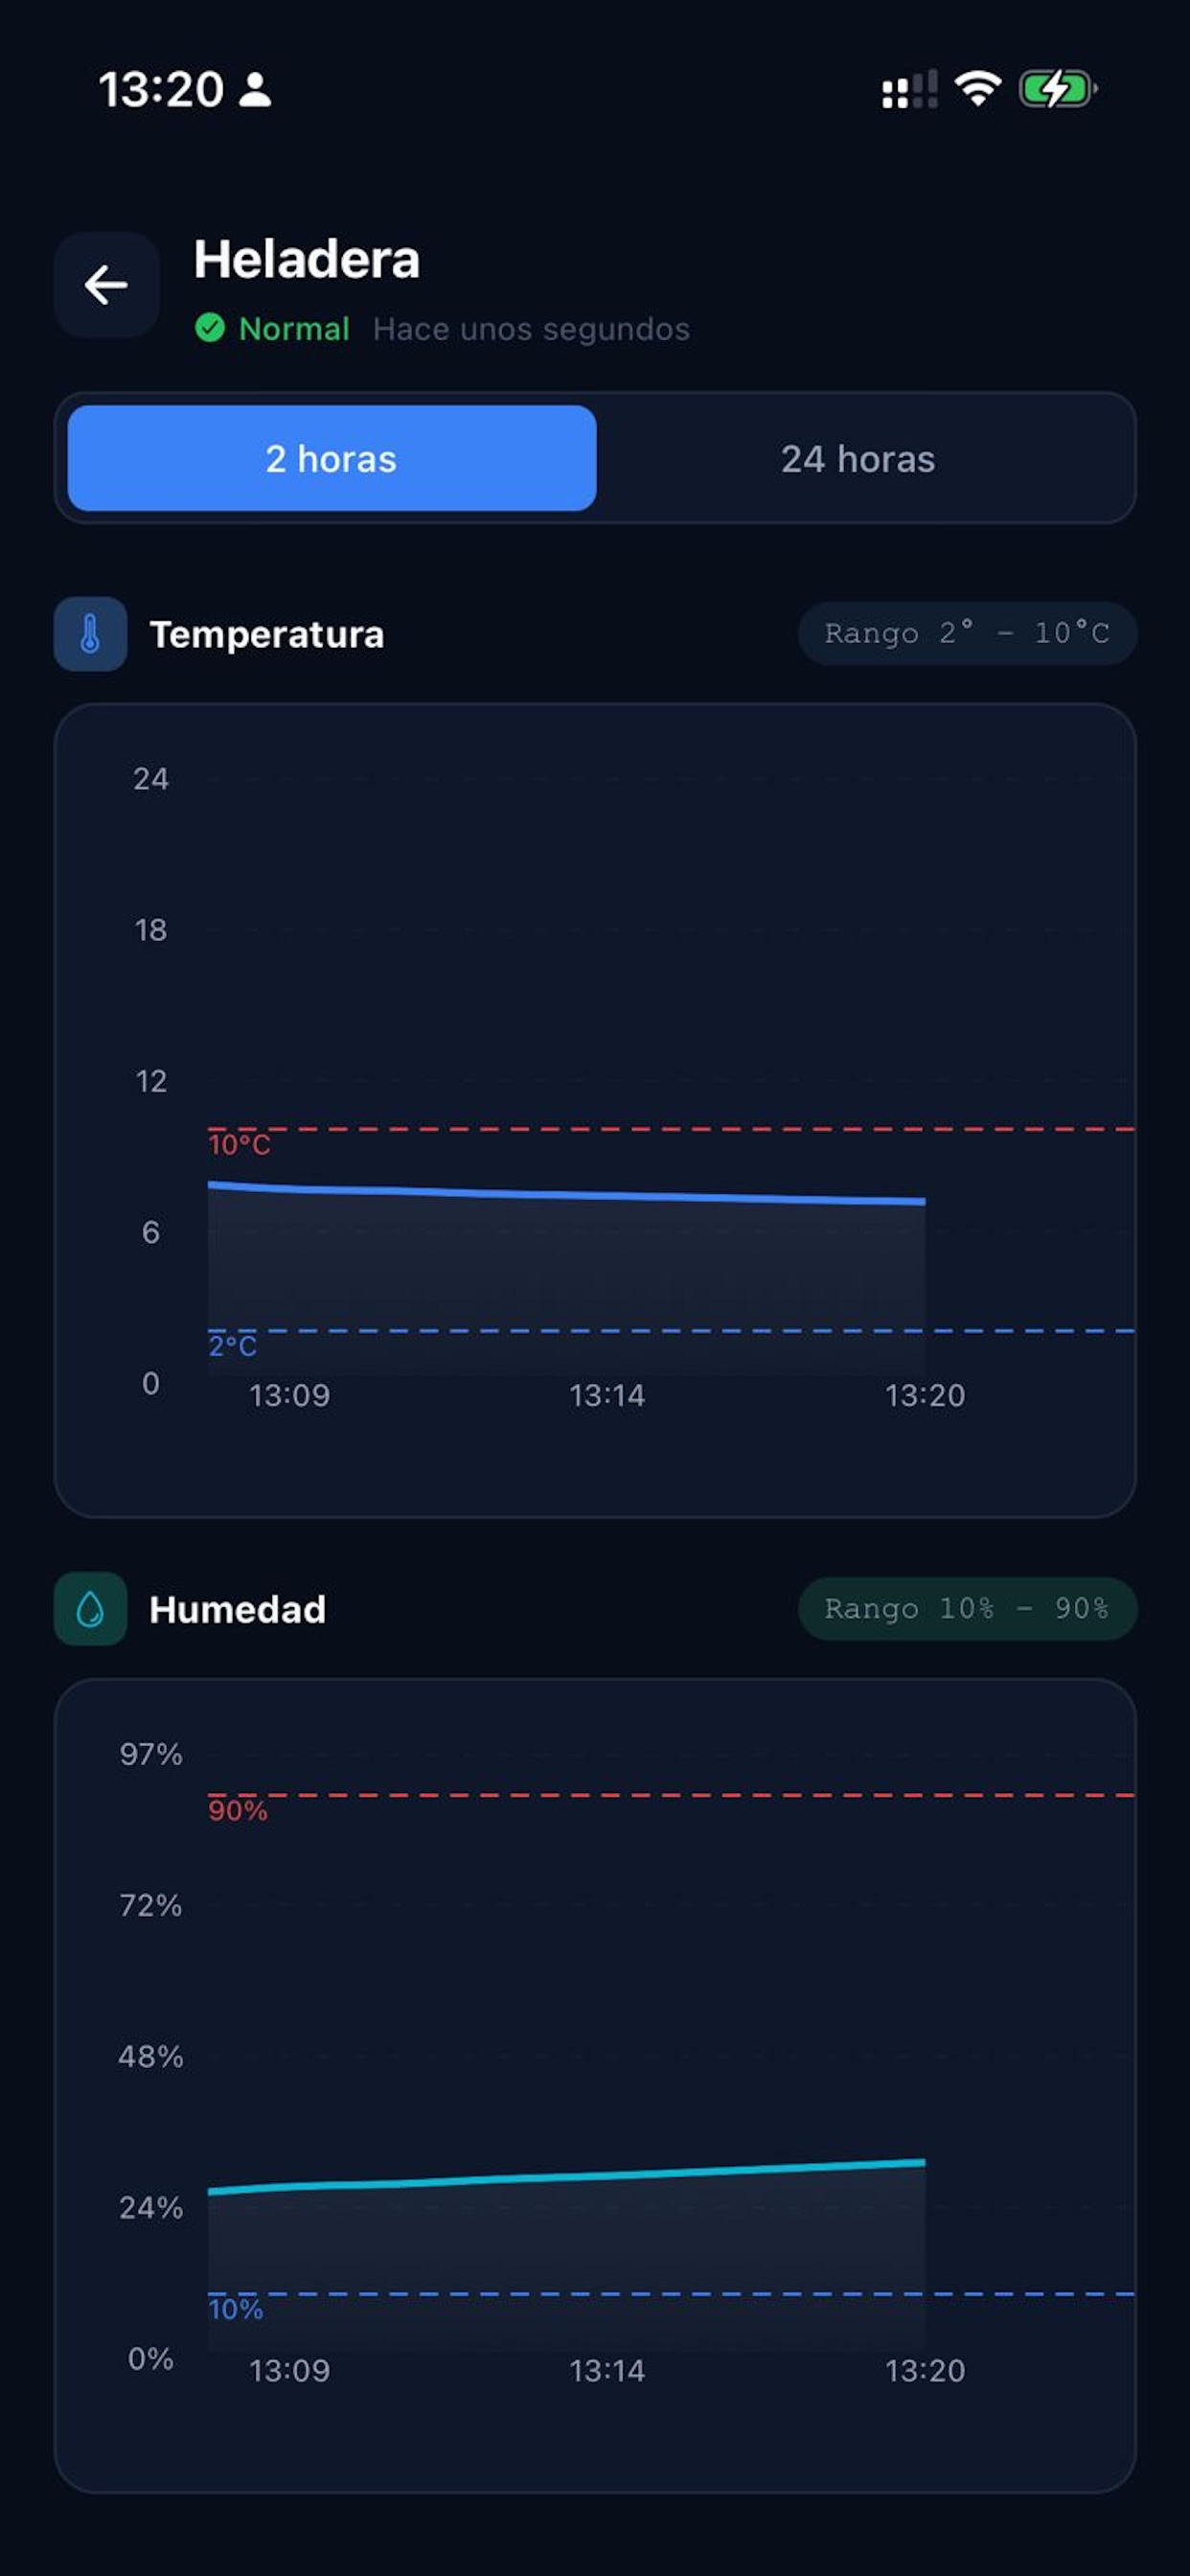Tap the Rango 10% - 90% badge
The width and height of the screenshot is (1190, 2576).
pyautogui.click(x=967, y=1608)
